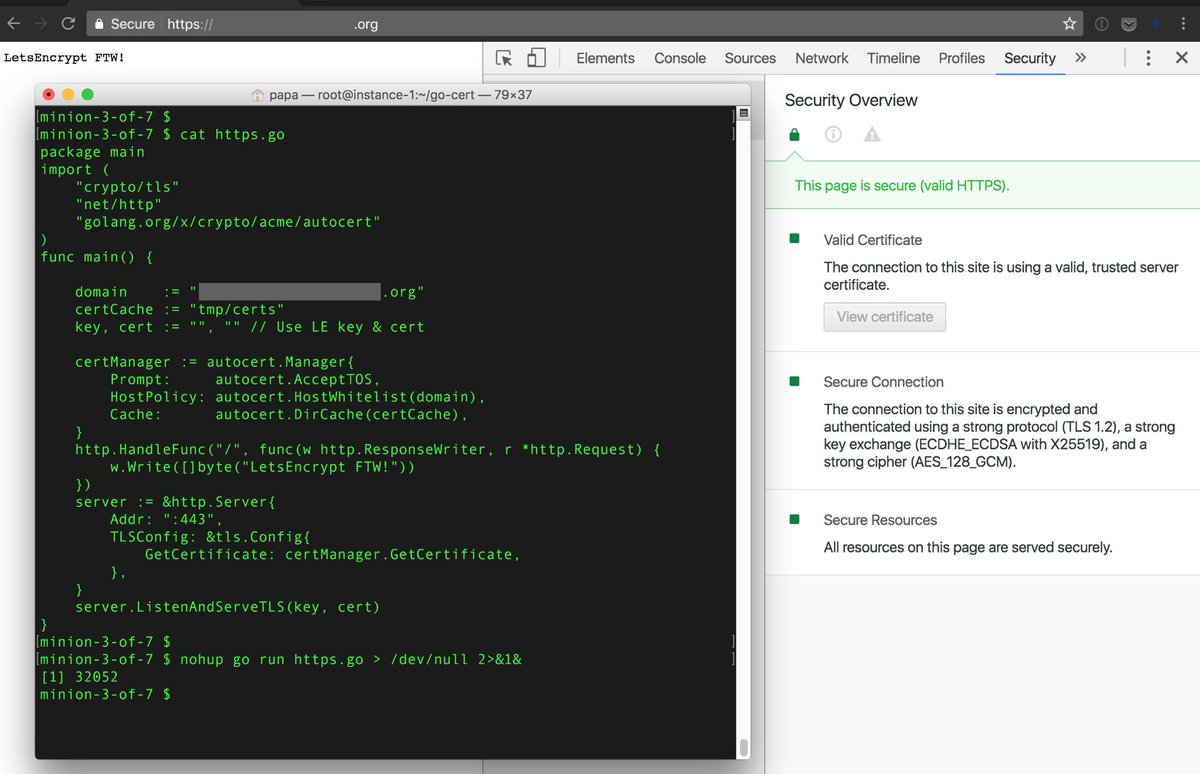The height and width of the screenshot is (774, 1200).
Task: Open Chrome's three-dot menu
Action: click(1183, 23)
